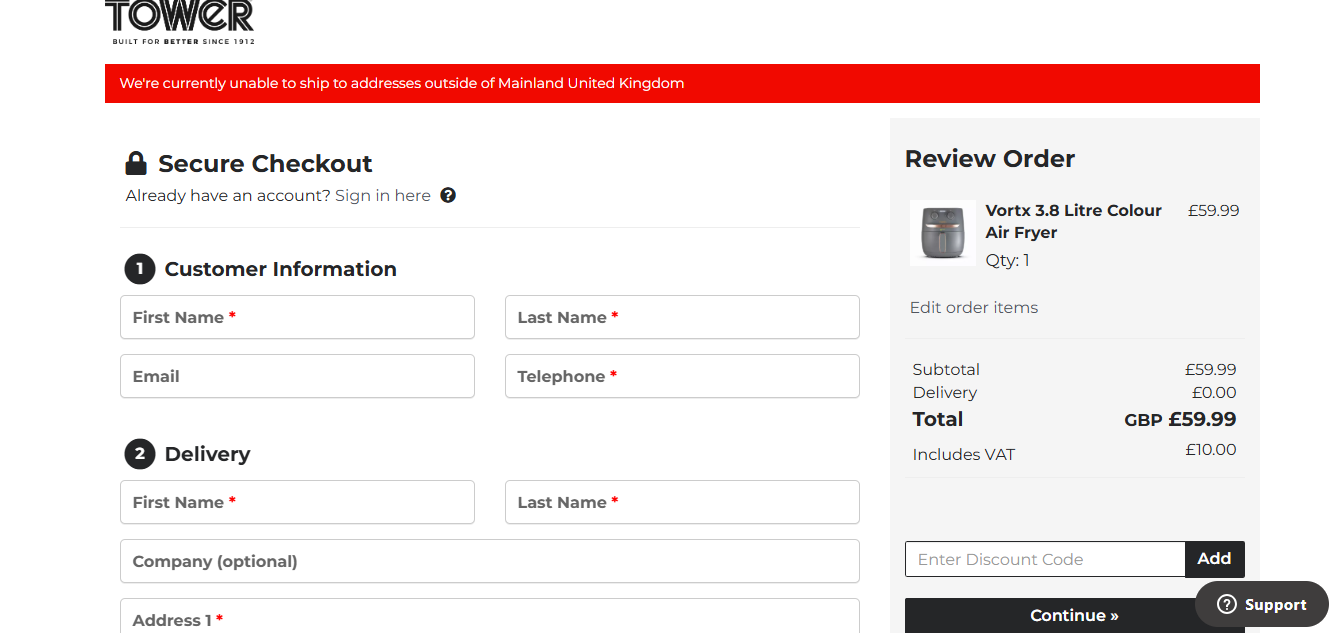Click the Tower logo
The width and height of the screenshot is (1339, 633).
click(179, 21)
